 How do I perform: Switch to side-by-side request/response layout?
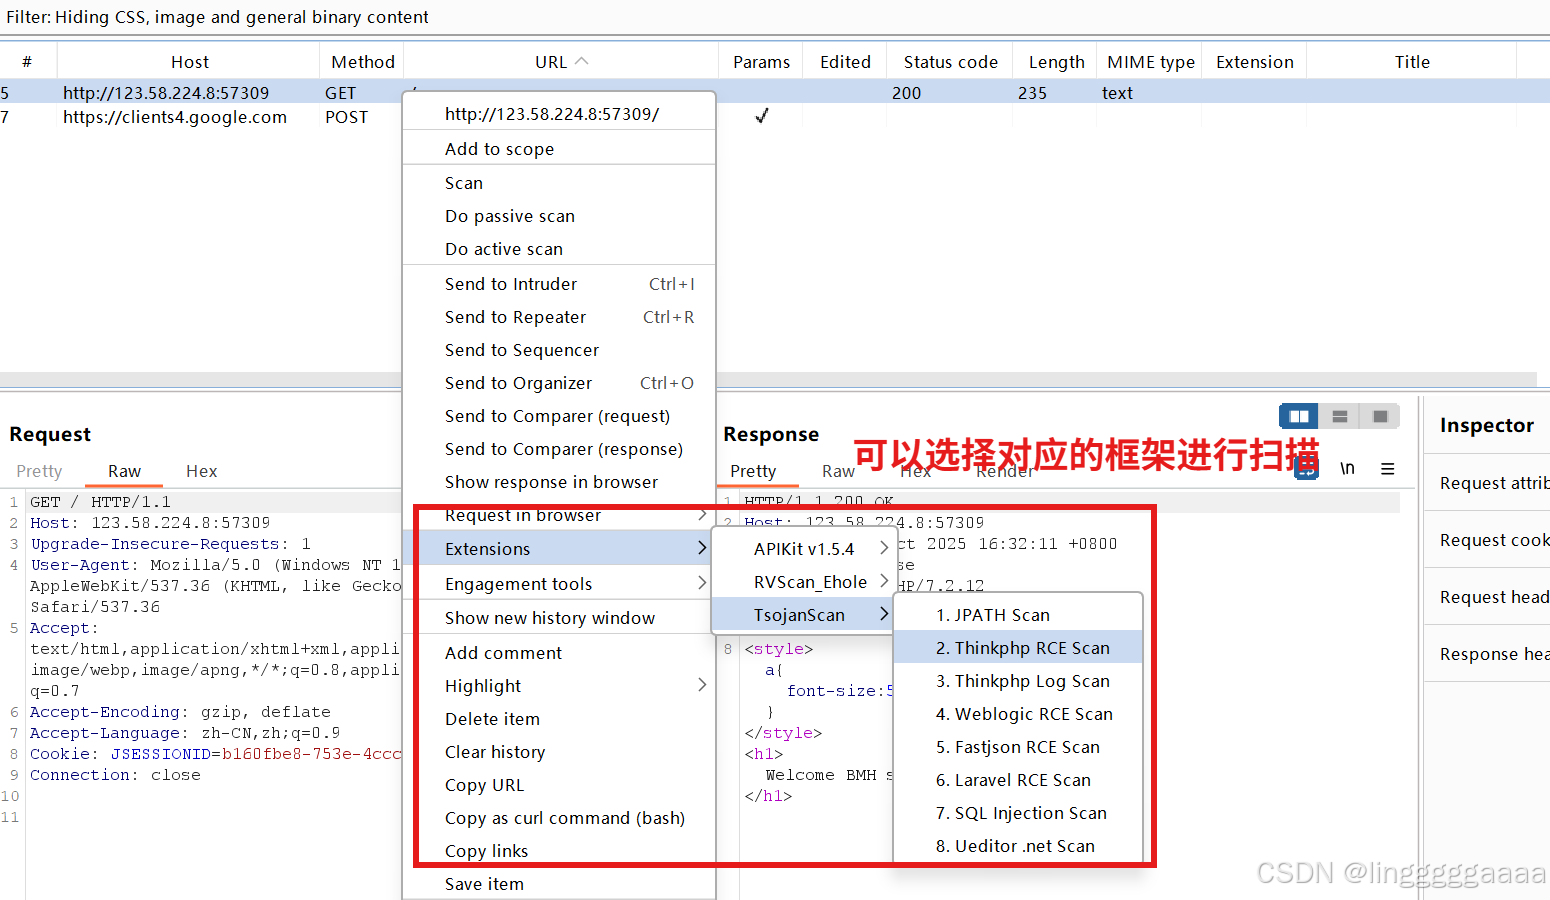pyautogui.click(x=1299, y=416)
